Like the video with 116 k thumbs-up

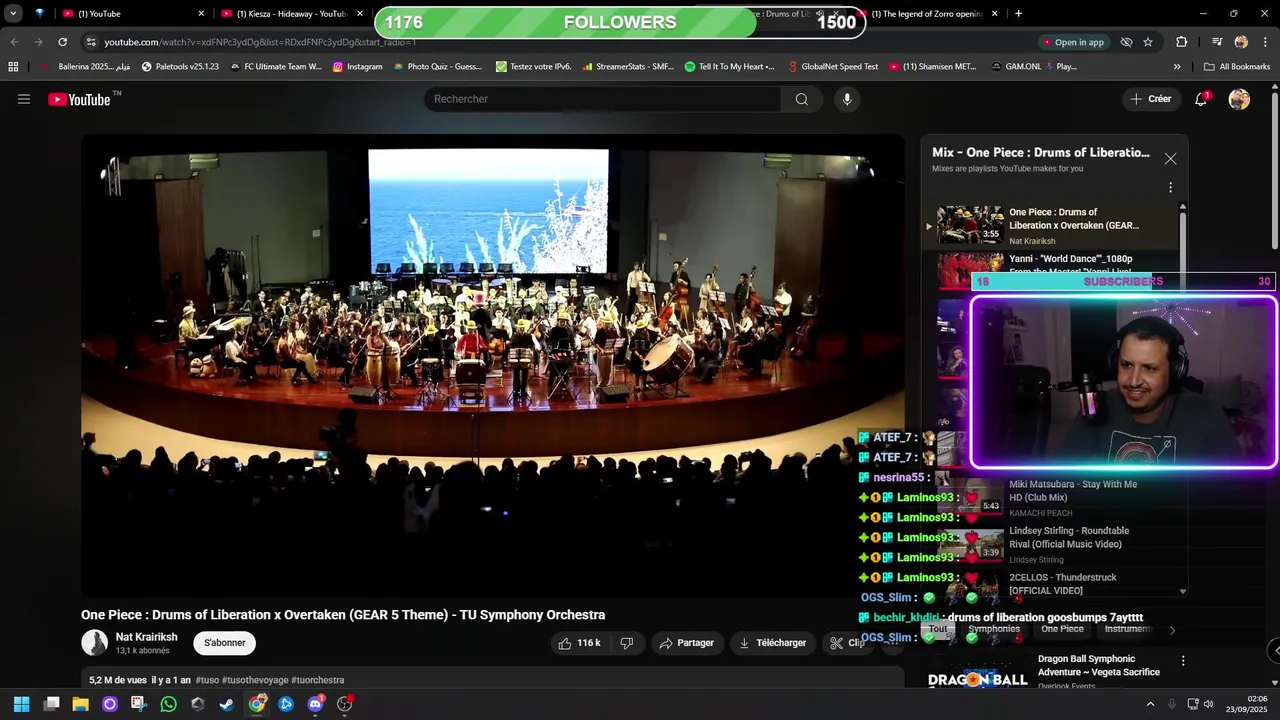tap(580, 643)
